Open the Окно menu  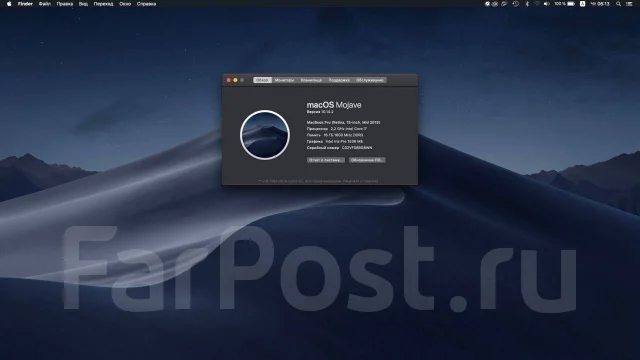[125, 4]
